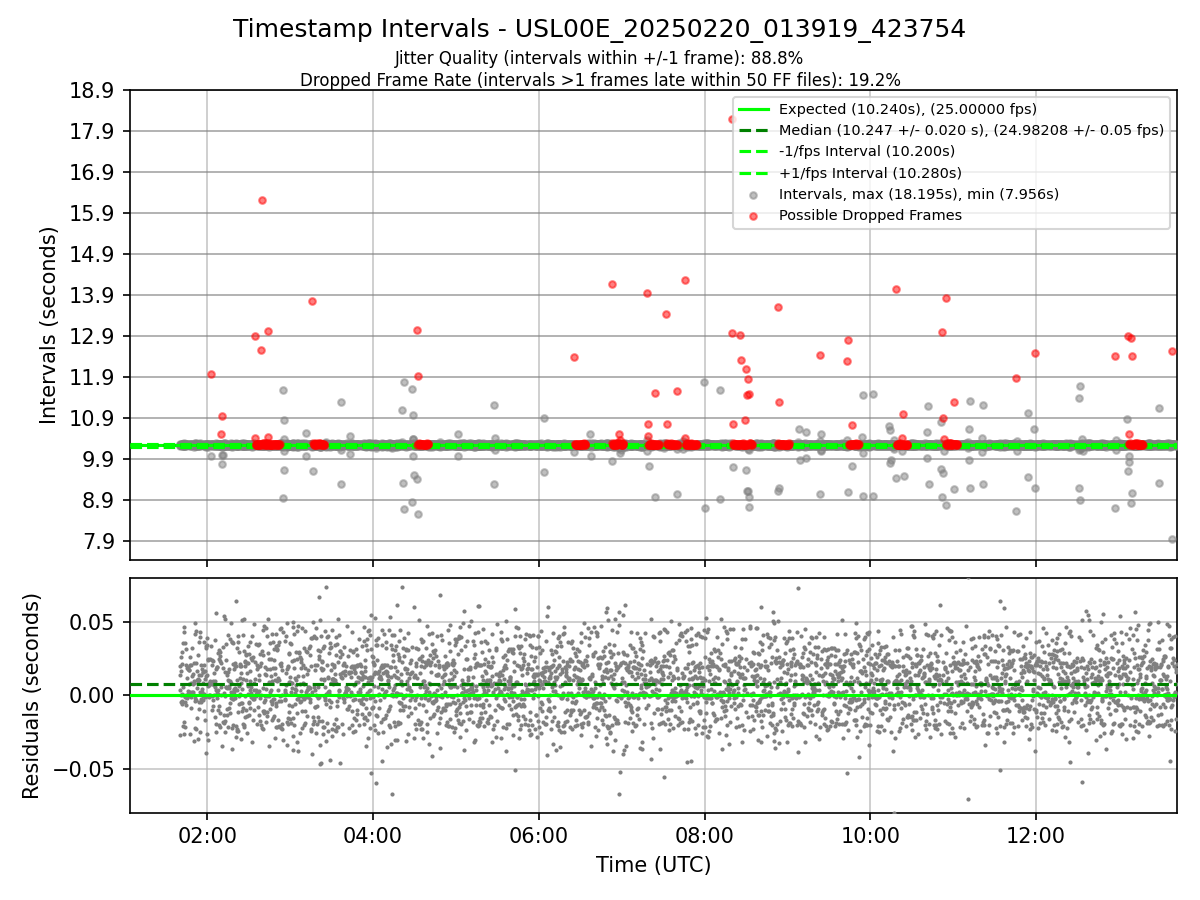
Task: Click legend entry '+1/fps Interval (10.280s)'
Action: coord(868,172)
